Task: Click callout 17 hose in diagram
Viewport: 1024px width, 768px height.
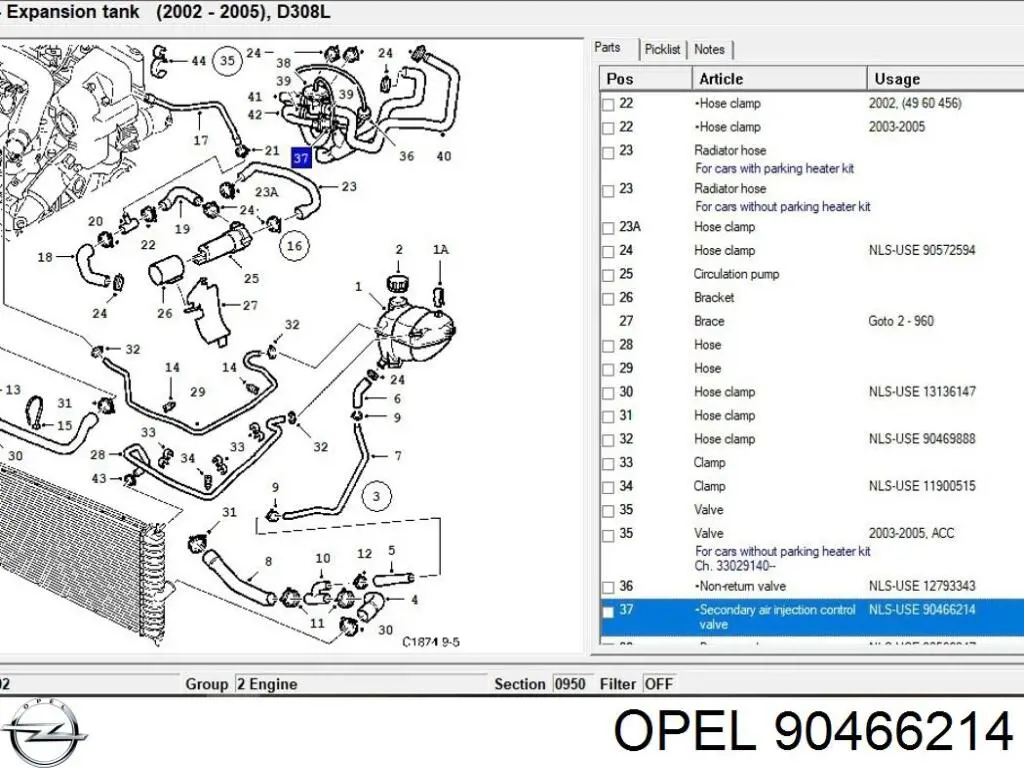Action: coord(200,140)
